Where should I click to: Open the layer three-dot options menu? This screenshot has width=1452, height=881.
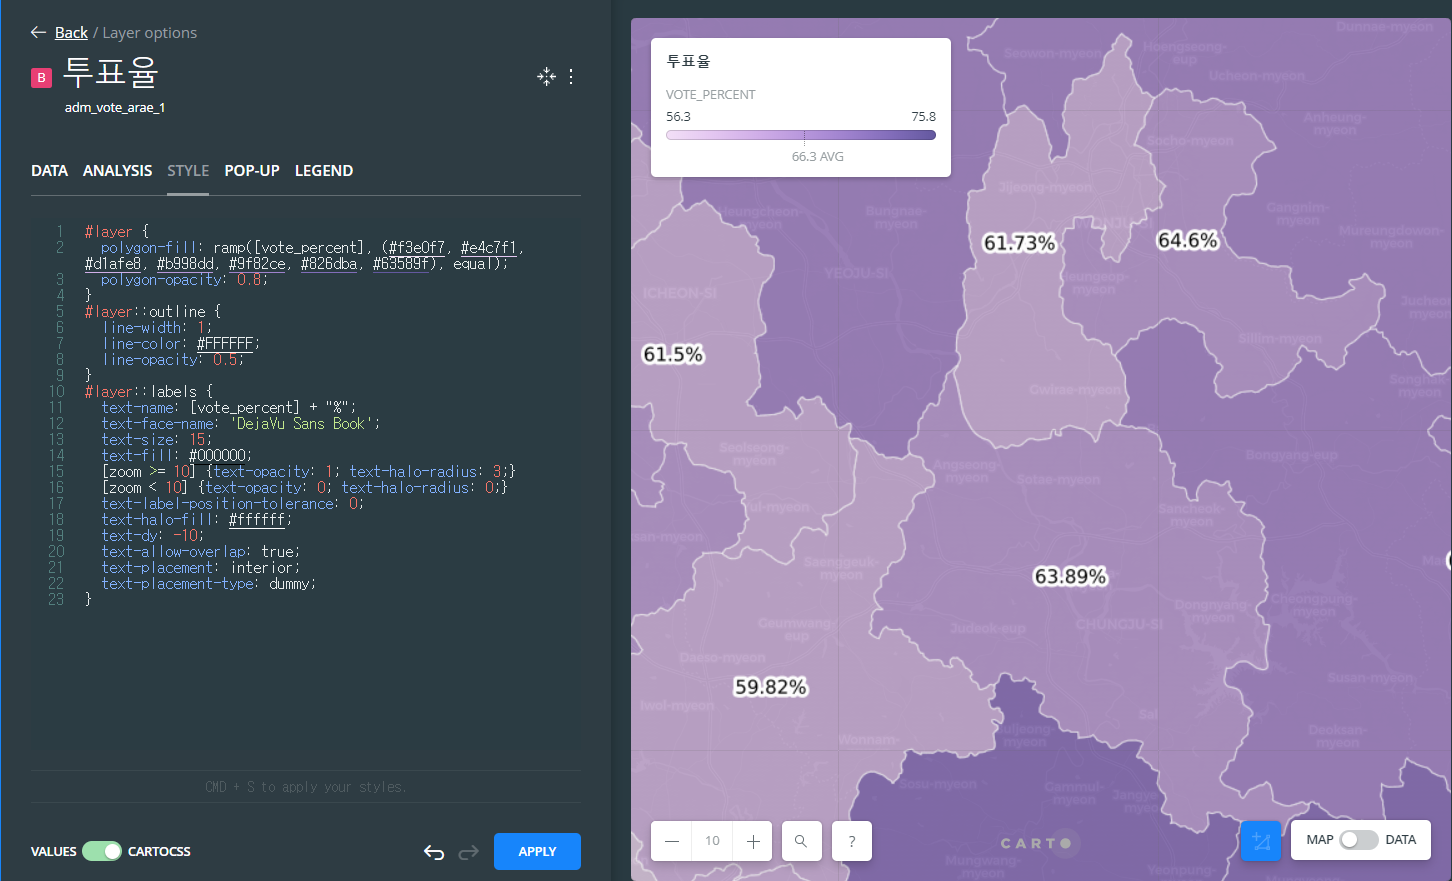pos(571,76)
